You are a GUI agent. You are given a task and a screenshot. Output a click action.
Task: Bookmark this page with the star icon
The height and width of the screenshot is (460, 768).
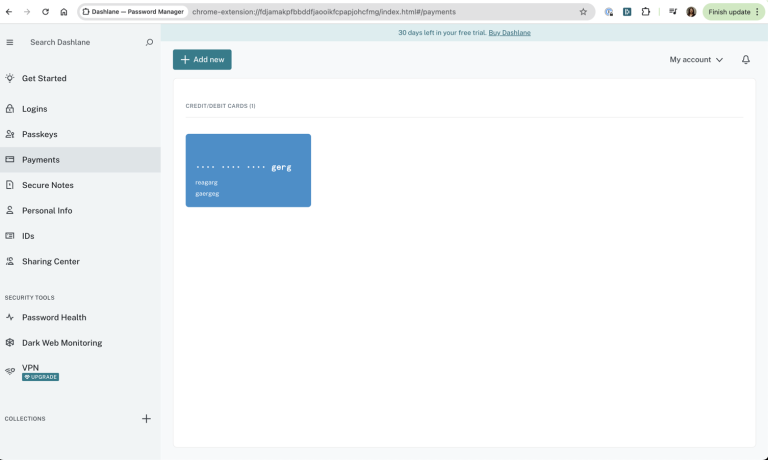click(583, 12)
